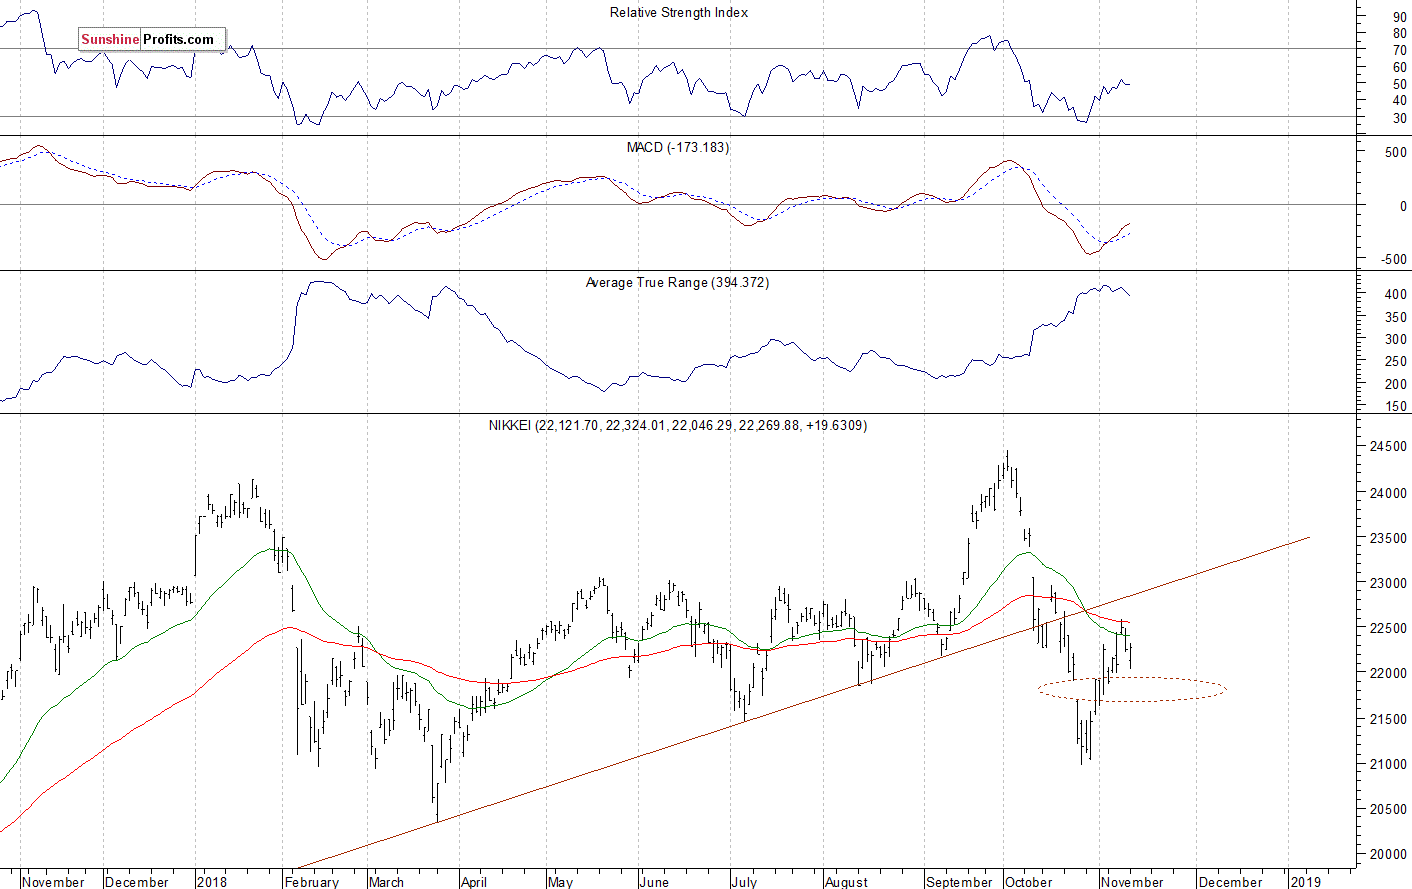Click the April date axis label
This screenshot has width=1412, height=889.
coord(474,882)
